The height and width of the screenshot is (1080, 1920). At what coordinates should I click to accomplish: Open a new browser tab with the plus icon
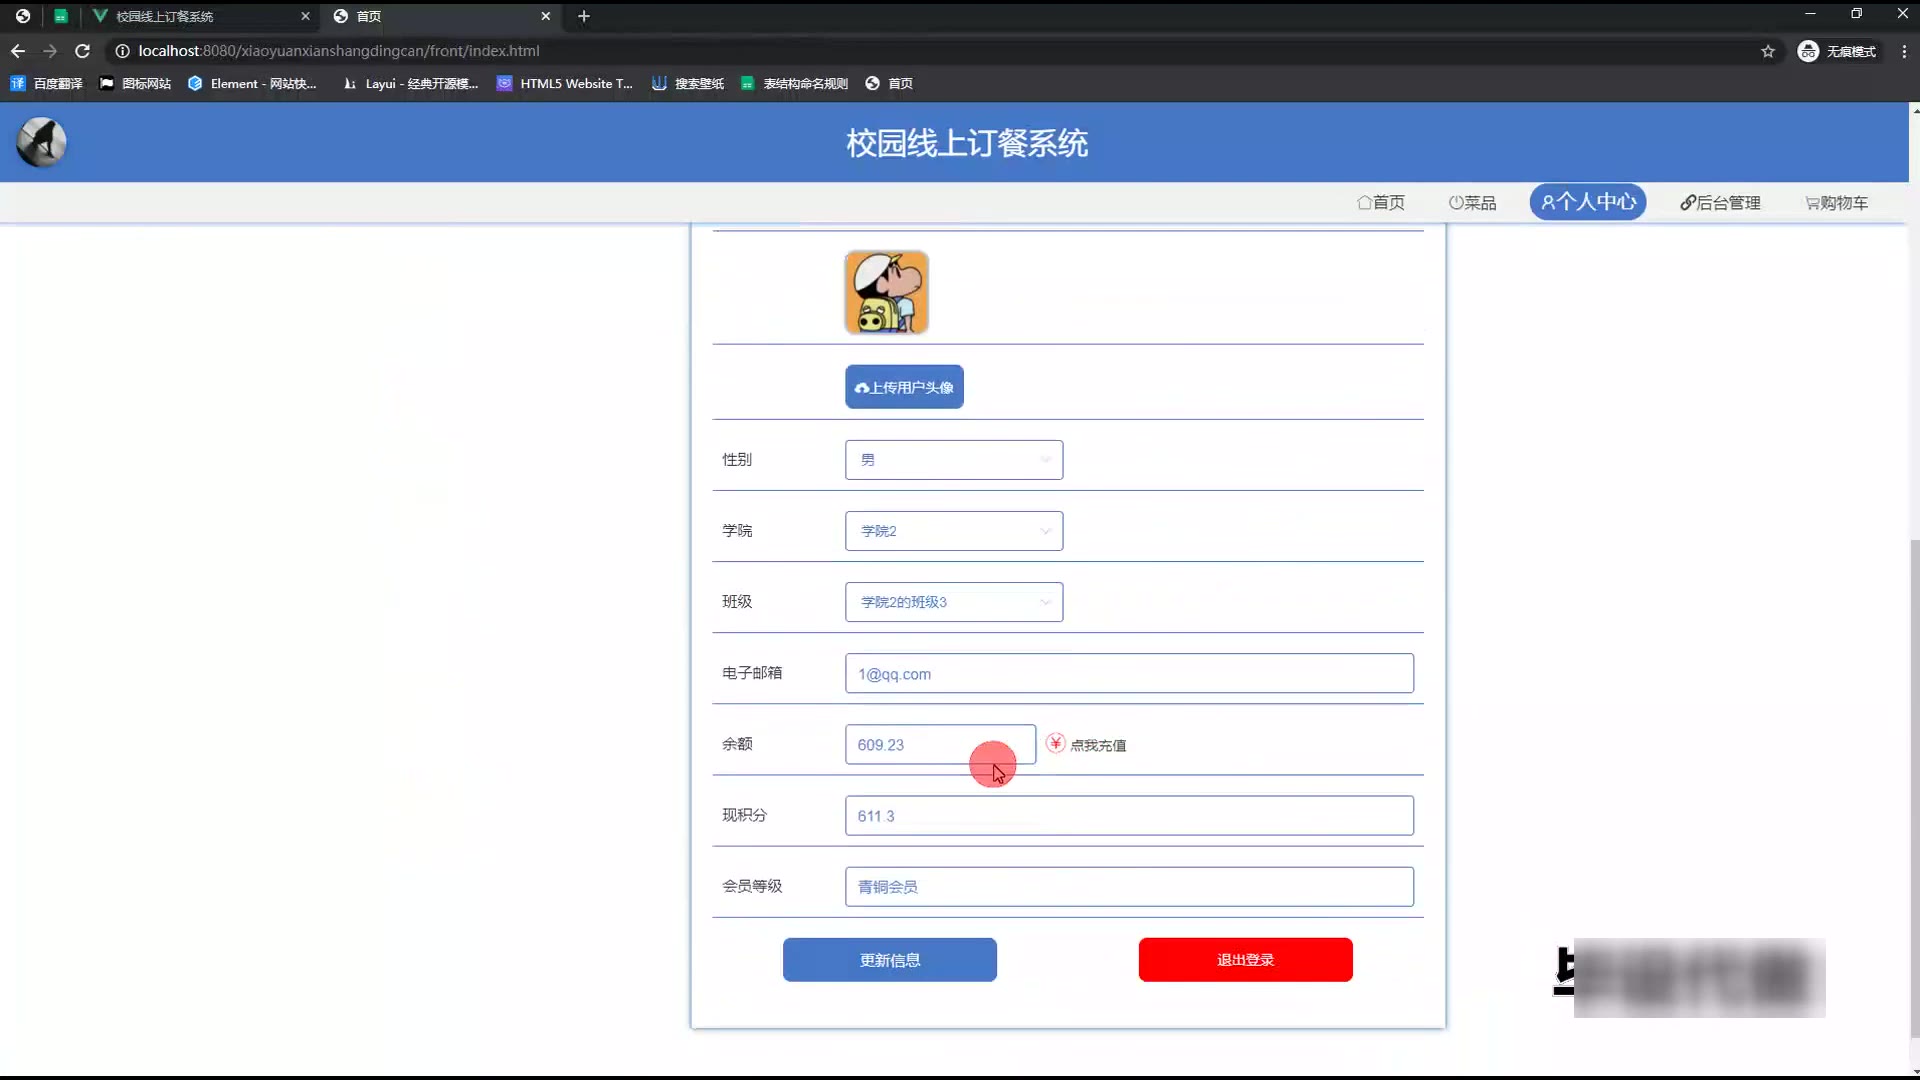click(x=584, y=16)
